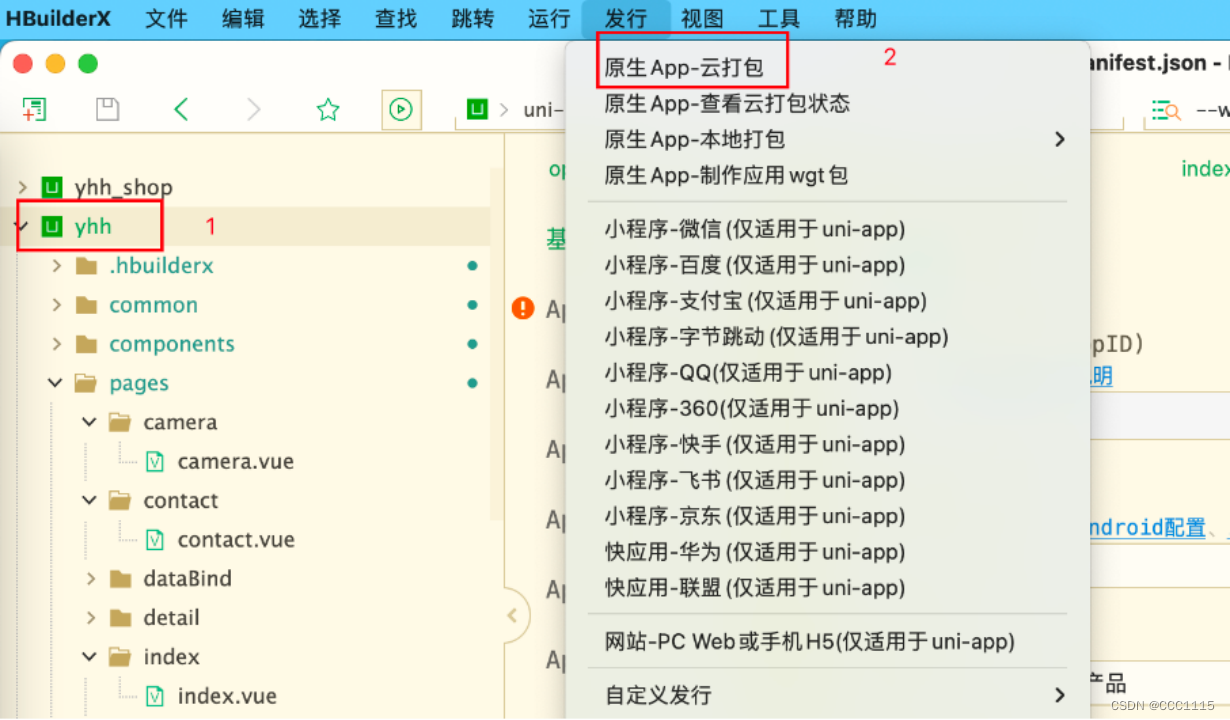1230x720 pixels.
Task: Open the 跳转 menu
Action: 473,18
